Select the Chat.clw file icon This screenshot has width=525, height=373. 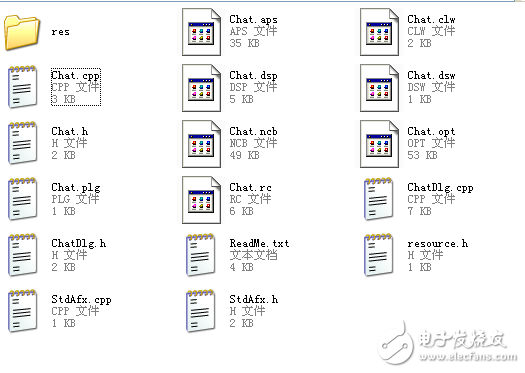pos(379,32)
